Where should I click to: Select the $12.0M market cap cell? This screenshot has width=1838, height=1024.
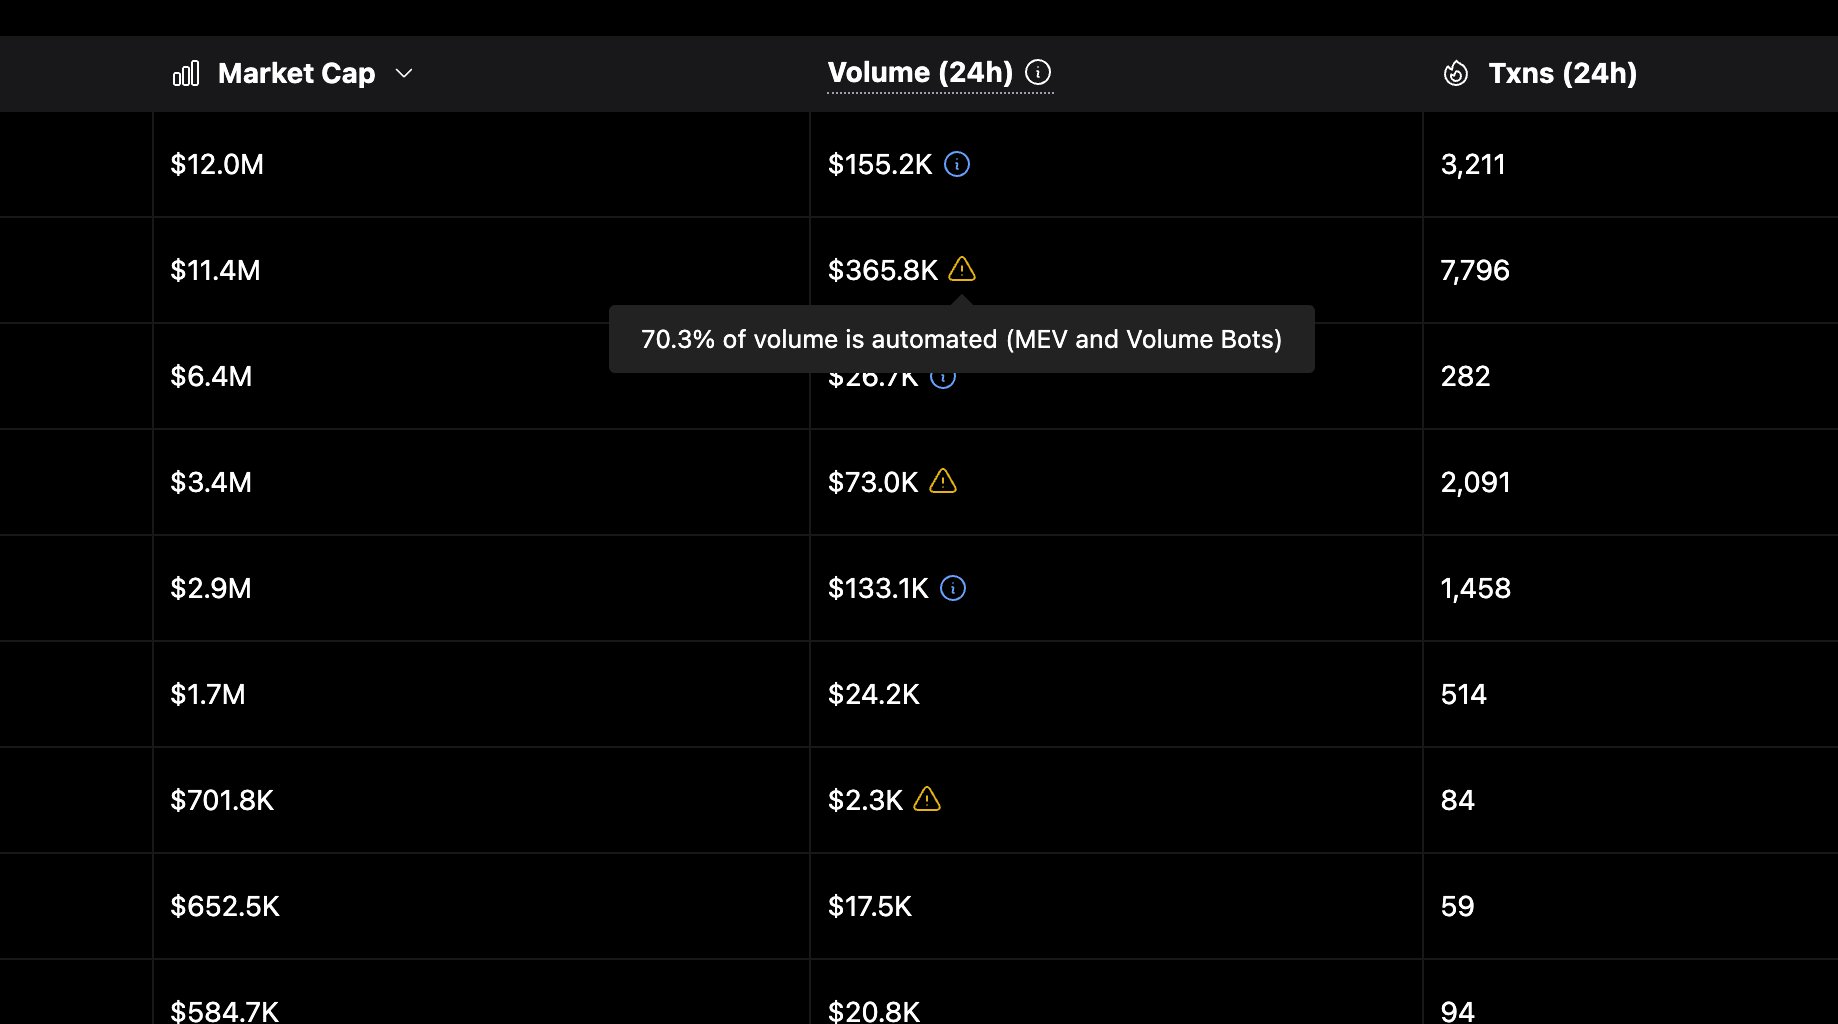[217, 164]
